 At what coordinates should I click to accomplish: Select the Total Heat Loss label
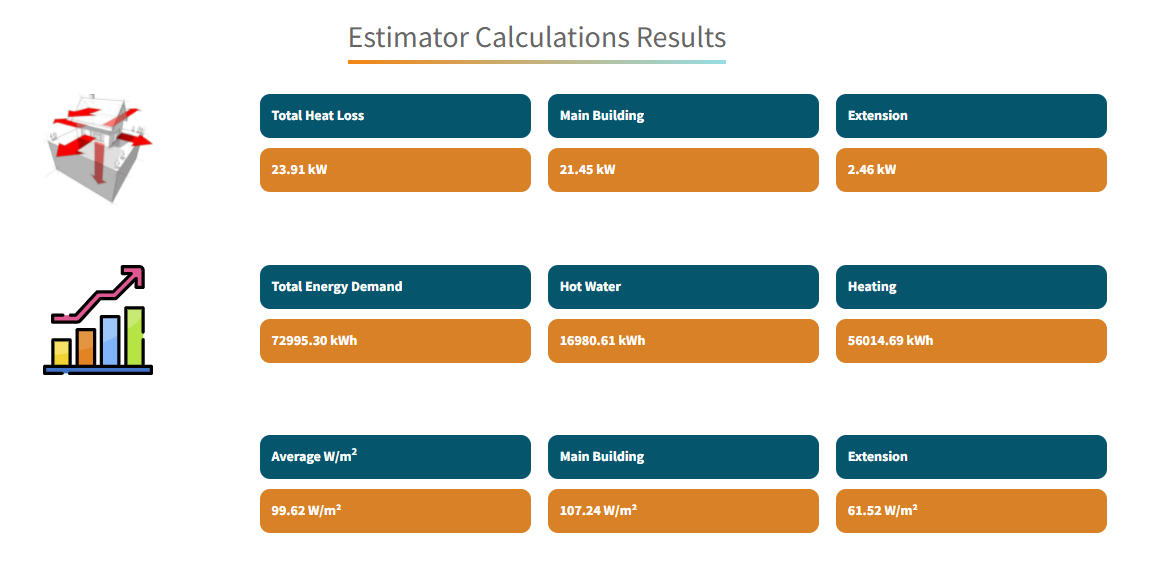click(395, 116)
